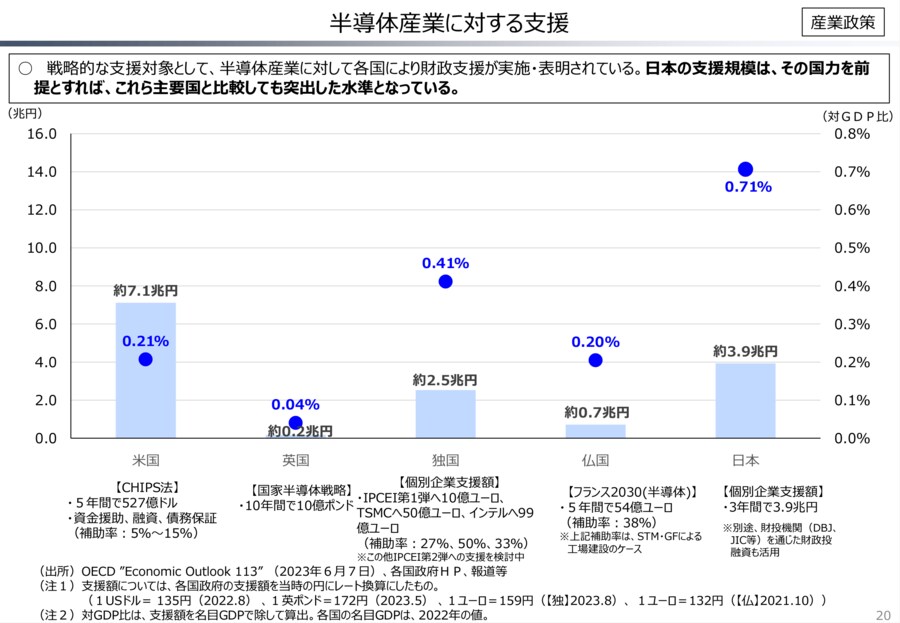Click the UK 0.04% blue data point
The width and height of the screenshot is (900, 623).
[296, 423]
